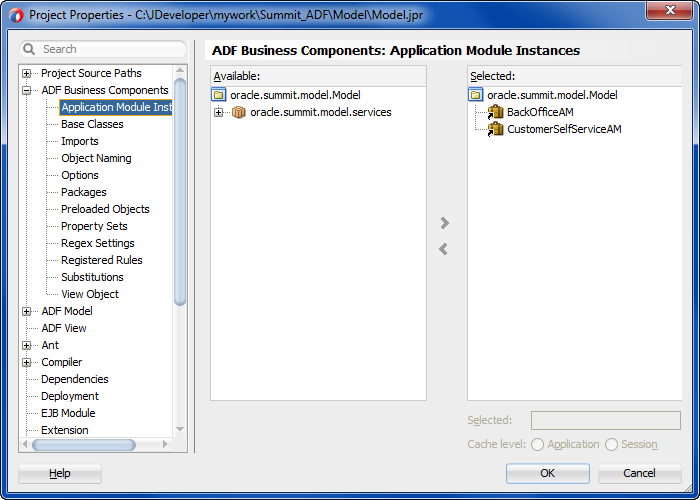Select the Extension category
The height and width of the screenshot is (500, 700).
coord(65,430)
